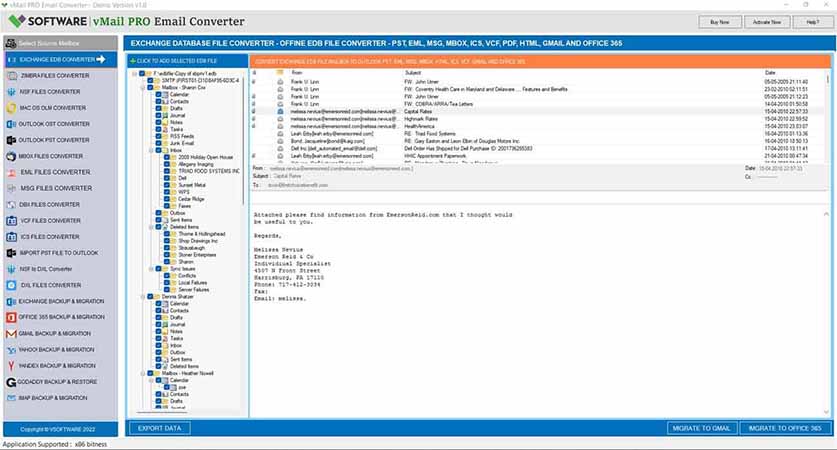Uncheck the TRIAD FOOD SYSTEMS INC folder checkbox
Image resolution: width=837 pixels, height=450 pixels.
pyautogui.click(x=167, y=171)
